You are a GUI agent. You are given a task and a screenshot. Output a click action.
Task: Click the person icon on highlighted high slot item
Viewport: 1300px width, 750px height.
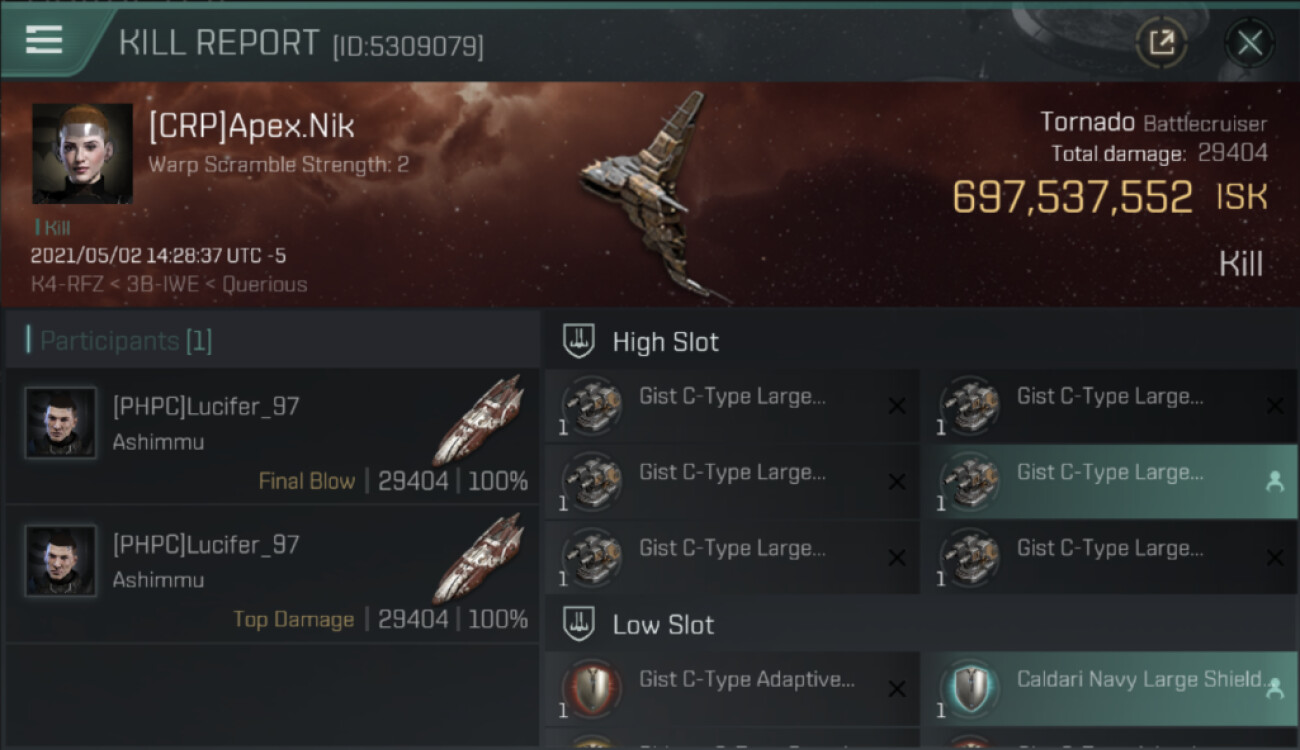pos(1274,482)
